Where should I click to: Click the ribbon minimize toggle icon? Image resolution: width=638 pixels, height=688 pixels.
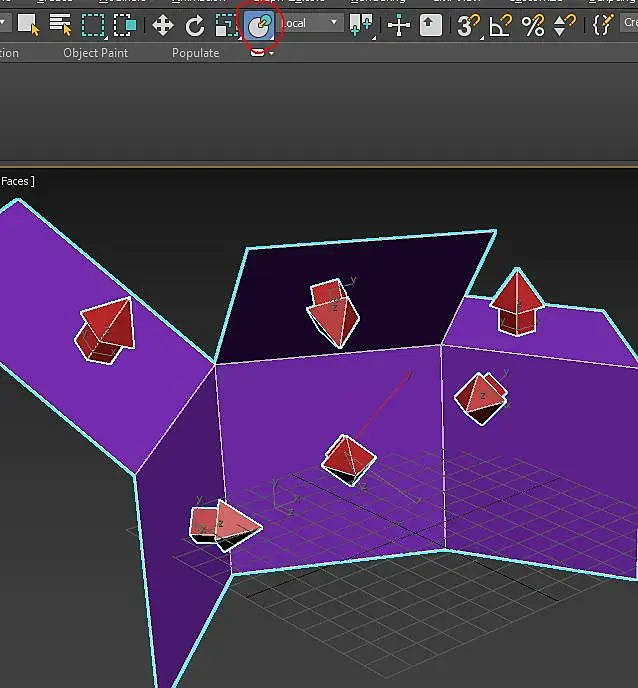258,53
